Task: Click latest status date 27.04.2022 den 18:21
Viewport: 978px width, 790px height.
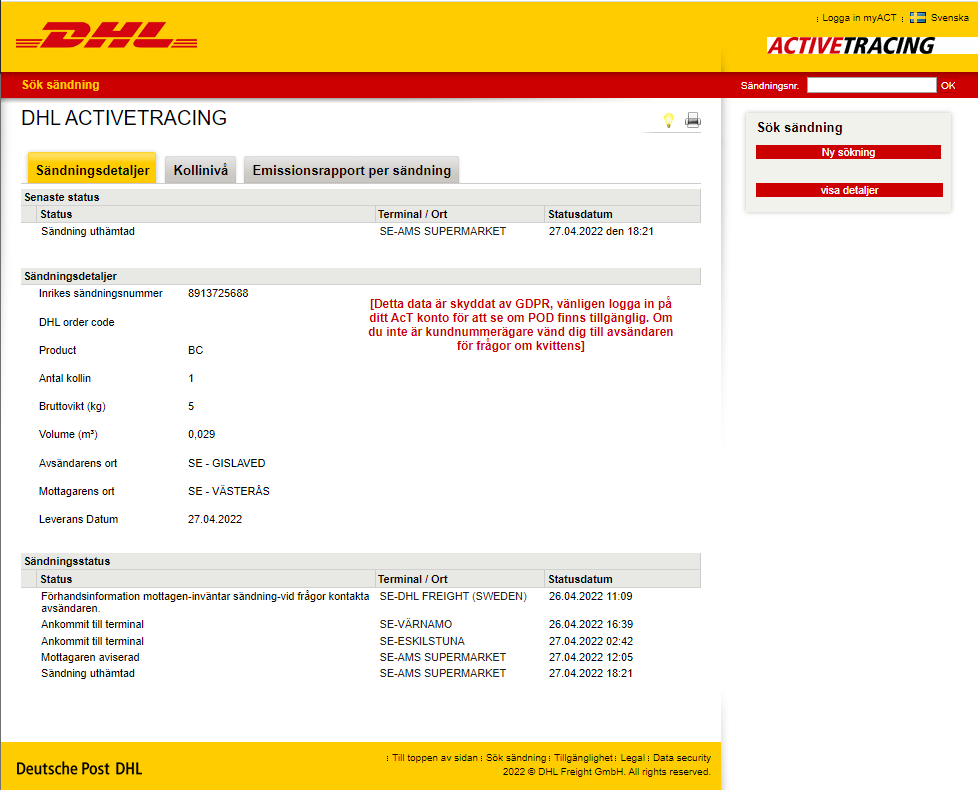Action: (601, 231)
